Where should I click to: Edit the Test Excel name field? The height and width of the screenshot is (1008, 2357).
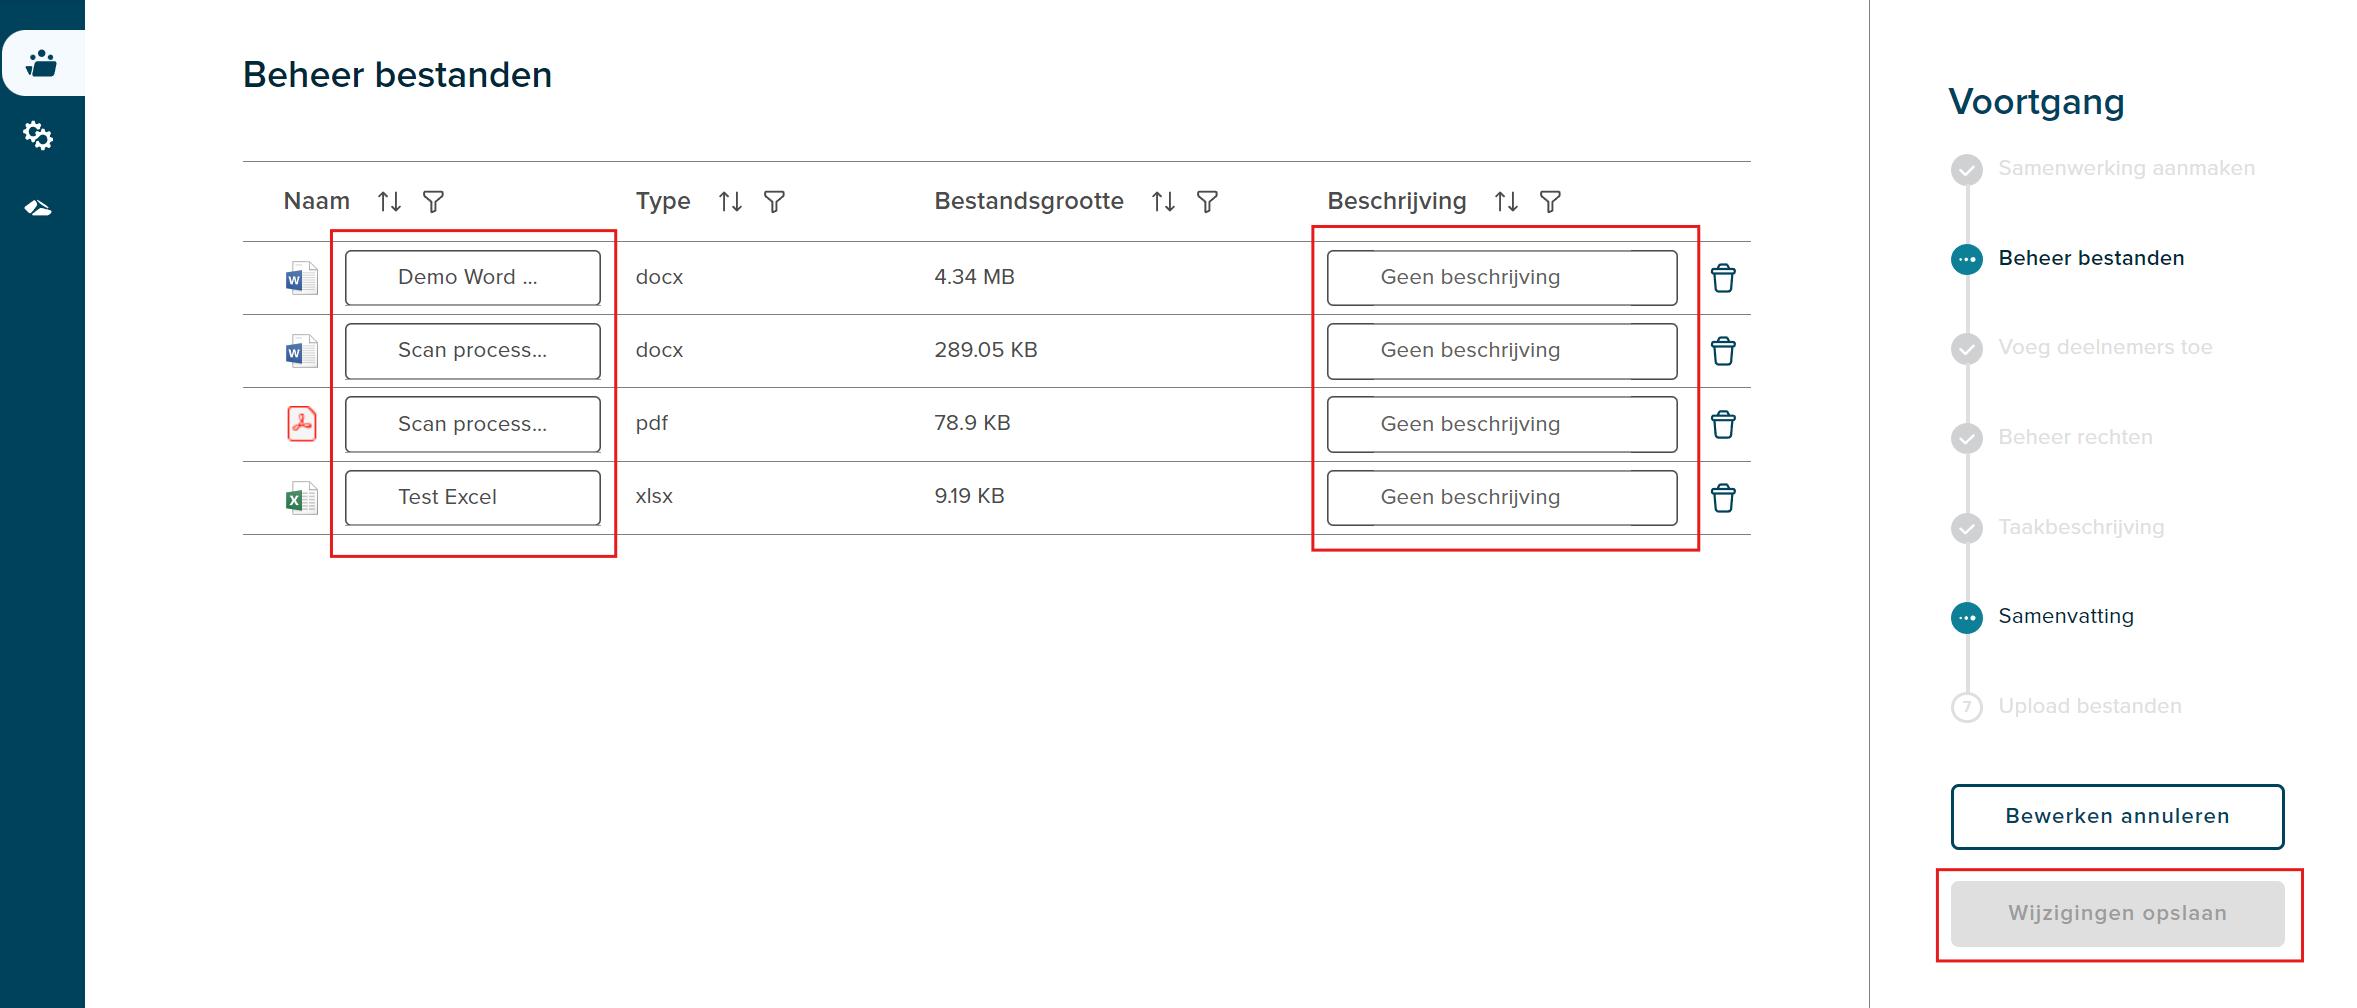473,497
